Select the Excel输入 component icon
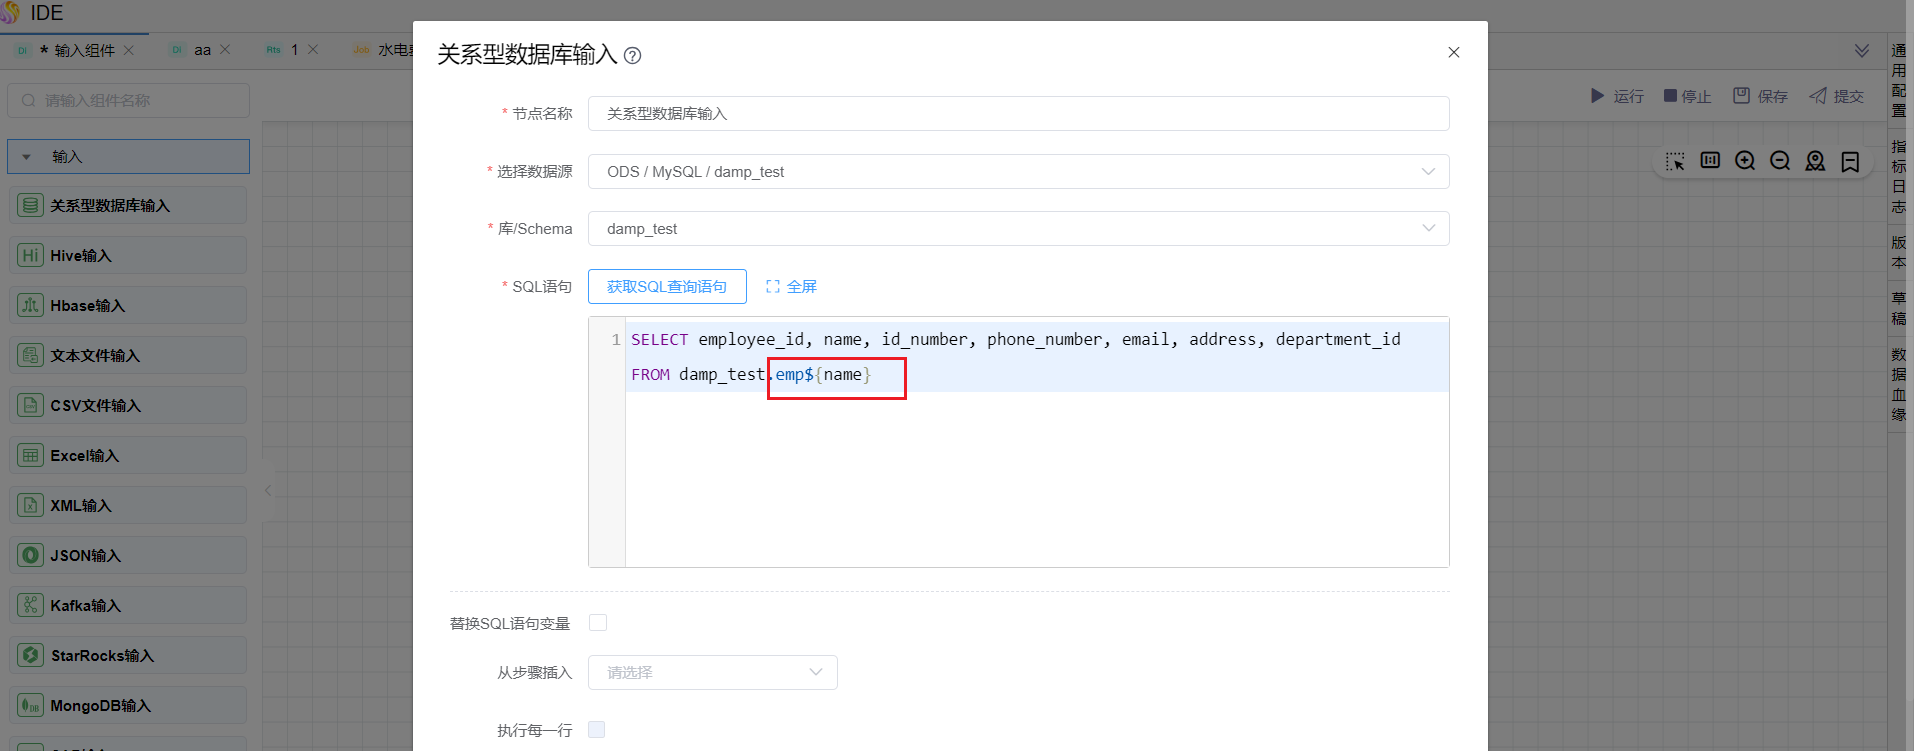Screen dimensions: 1914x751 pos(31,456)
